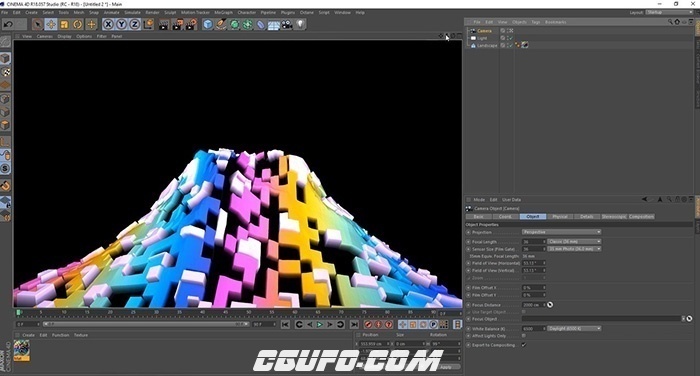Toggle Export to Compositing checkbox
Viewport: 700px width, 376px height.
[524, 345]
